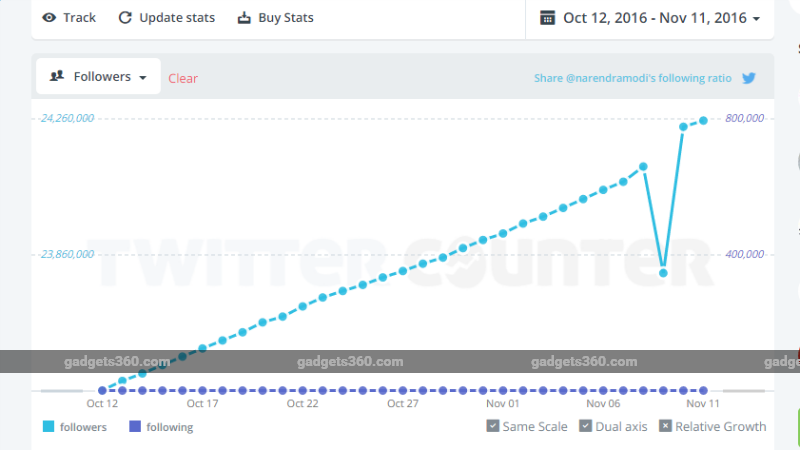Click the following purple legend swatch
This screenshot has height=450, width=800.
pos(135,427)
